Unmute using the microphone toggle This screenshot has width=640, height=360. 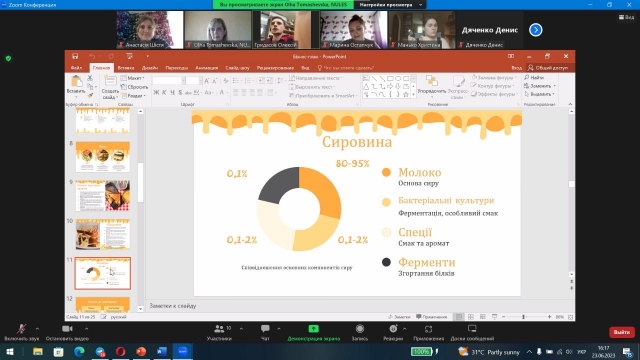[x=22, y=329]
